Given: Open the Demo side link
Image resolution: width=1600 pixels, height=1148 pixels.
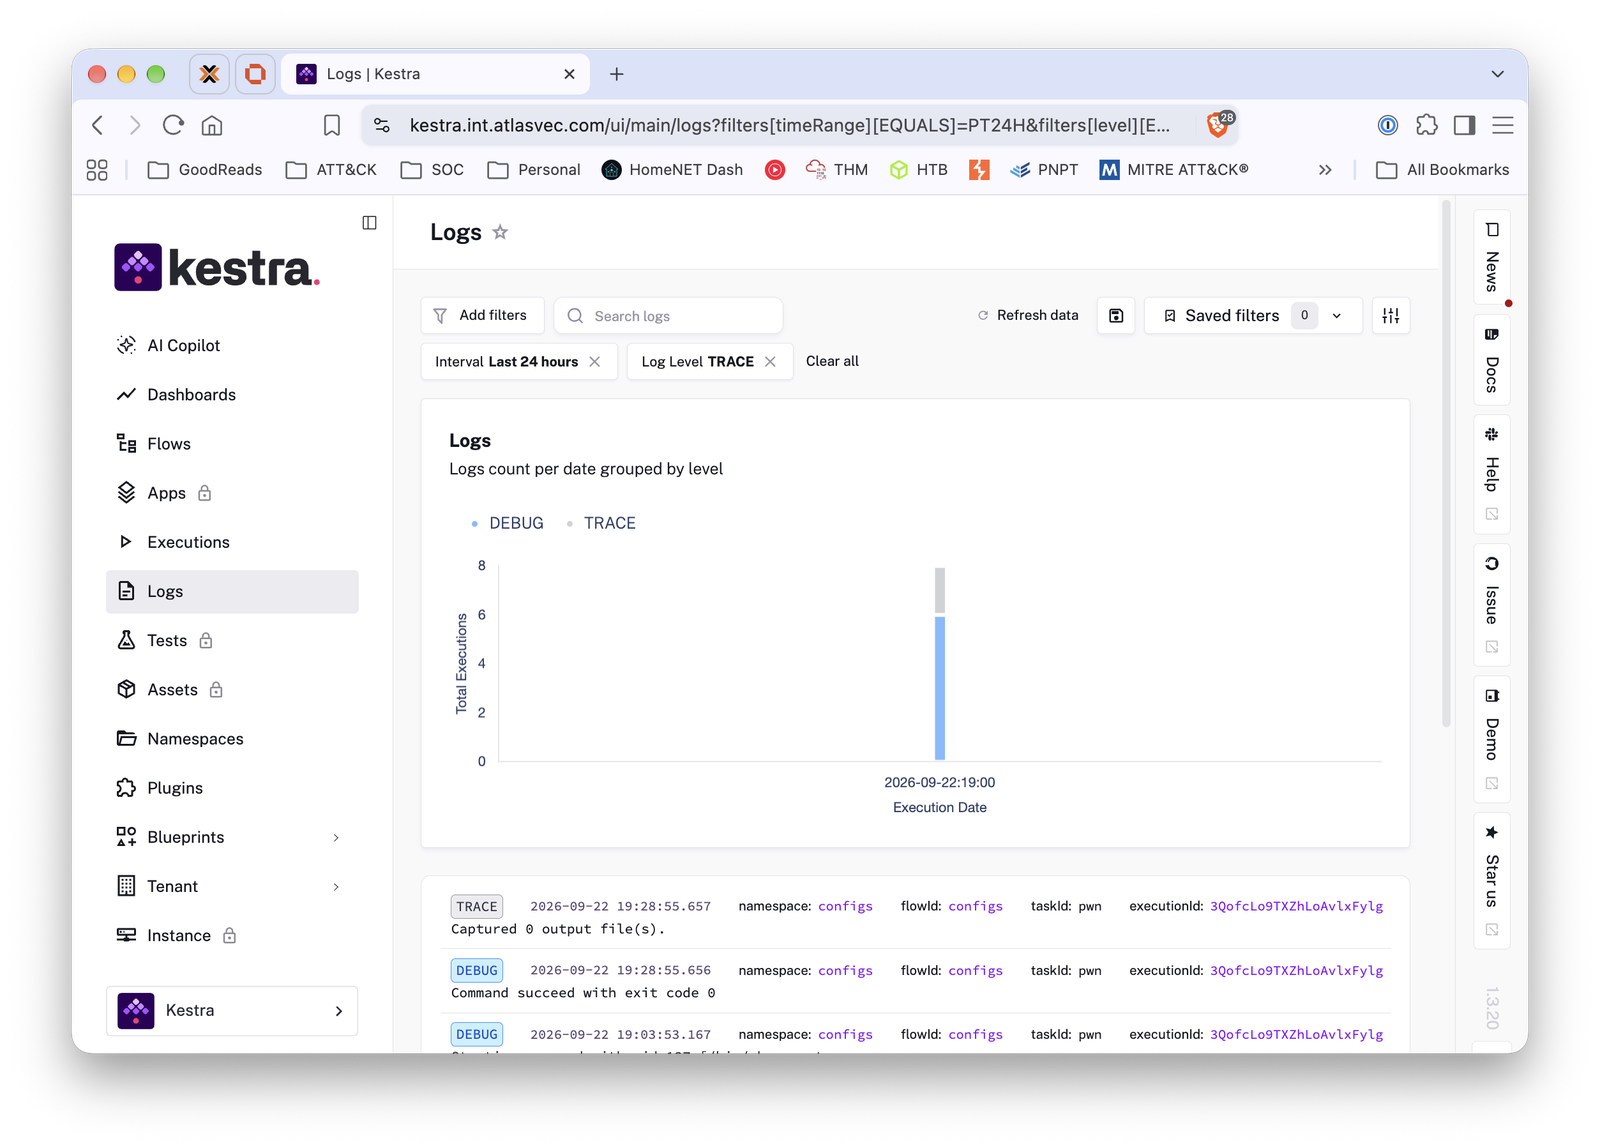Looking at the screenshot, I should coord(1491,738).
